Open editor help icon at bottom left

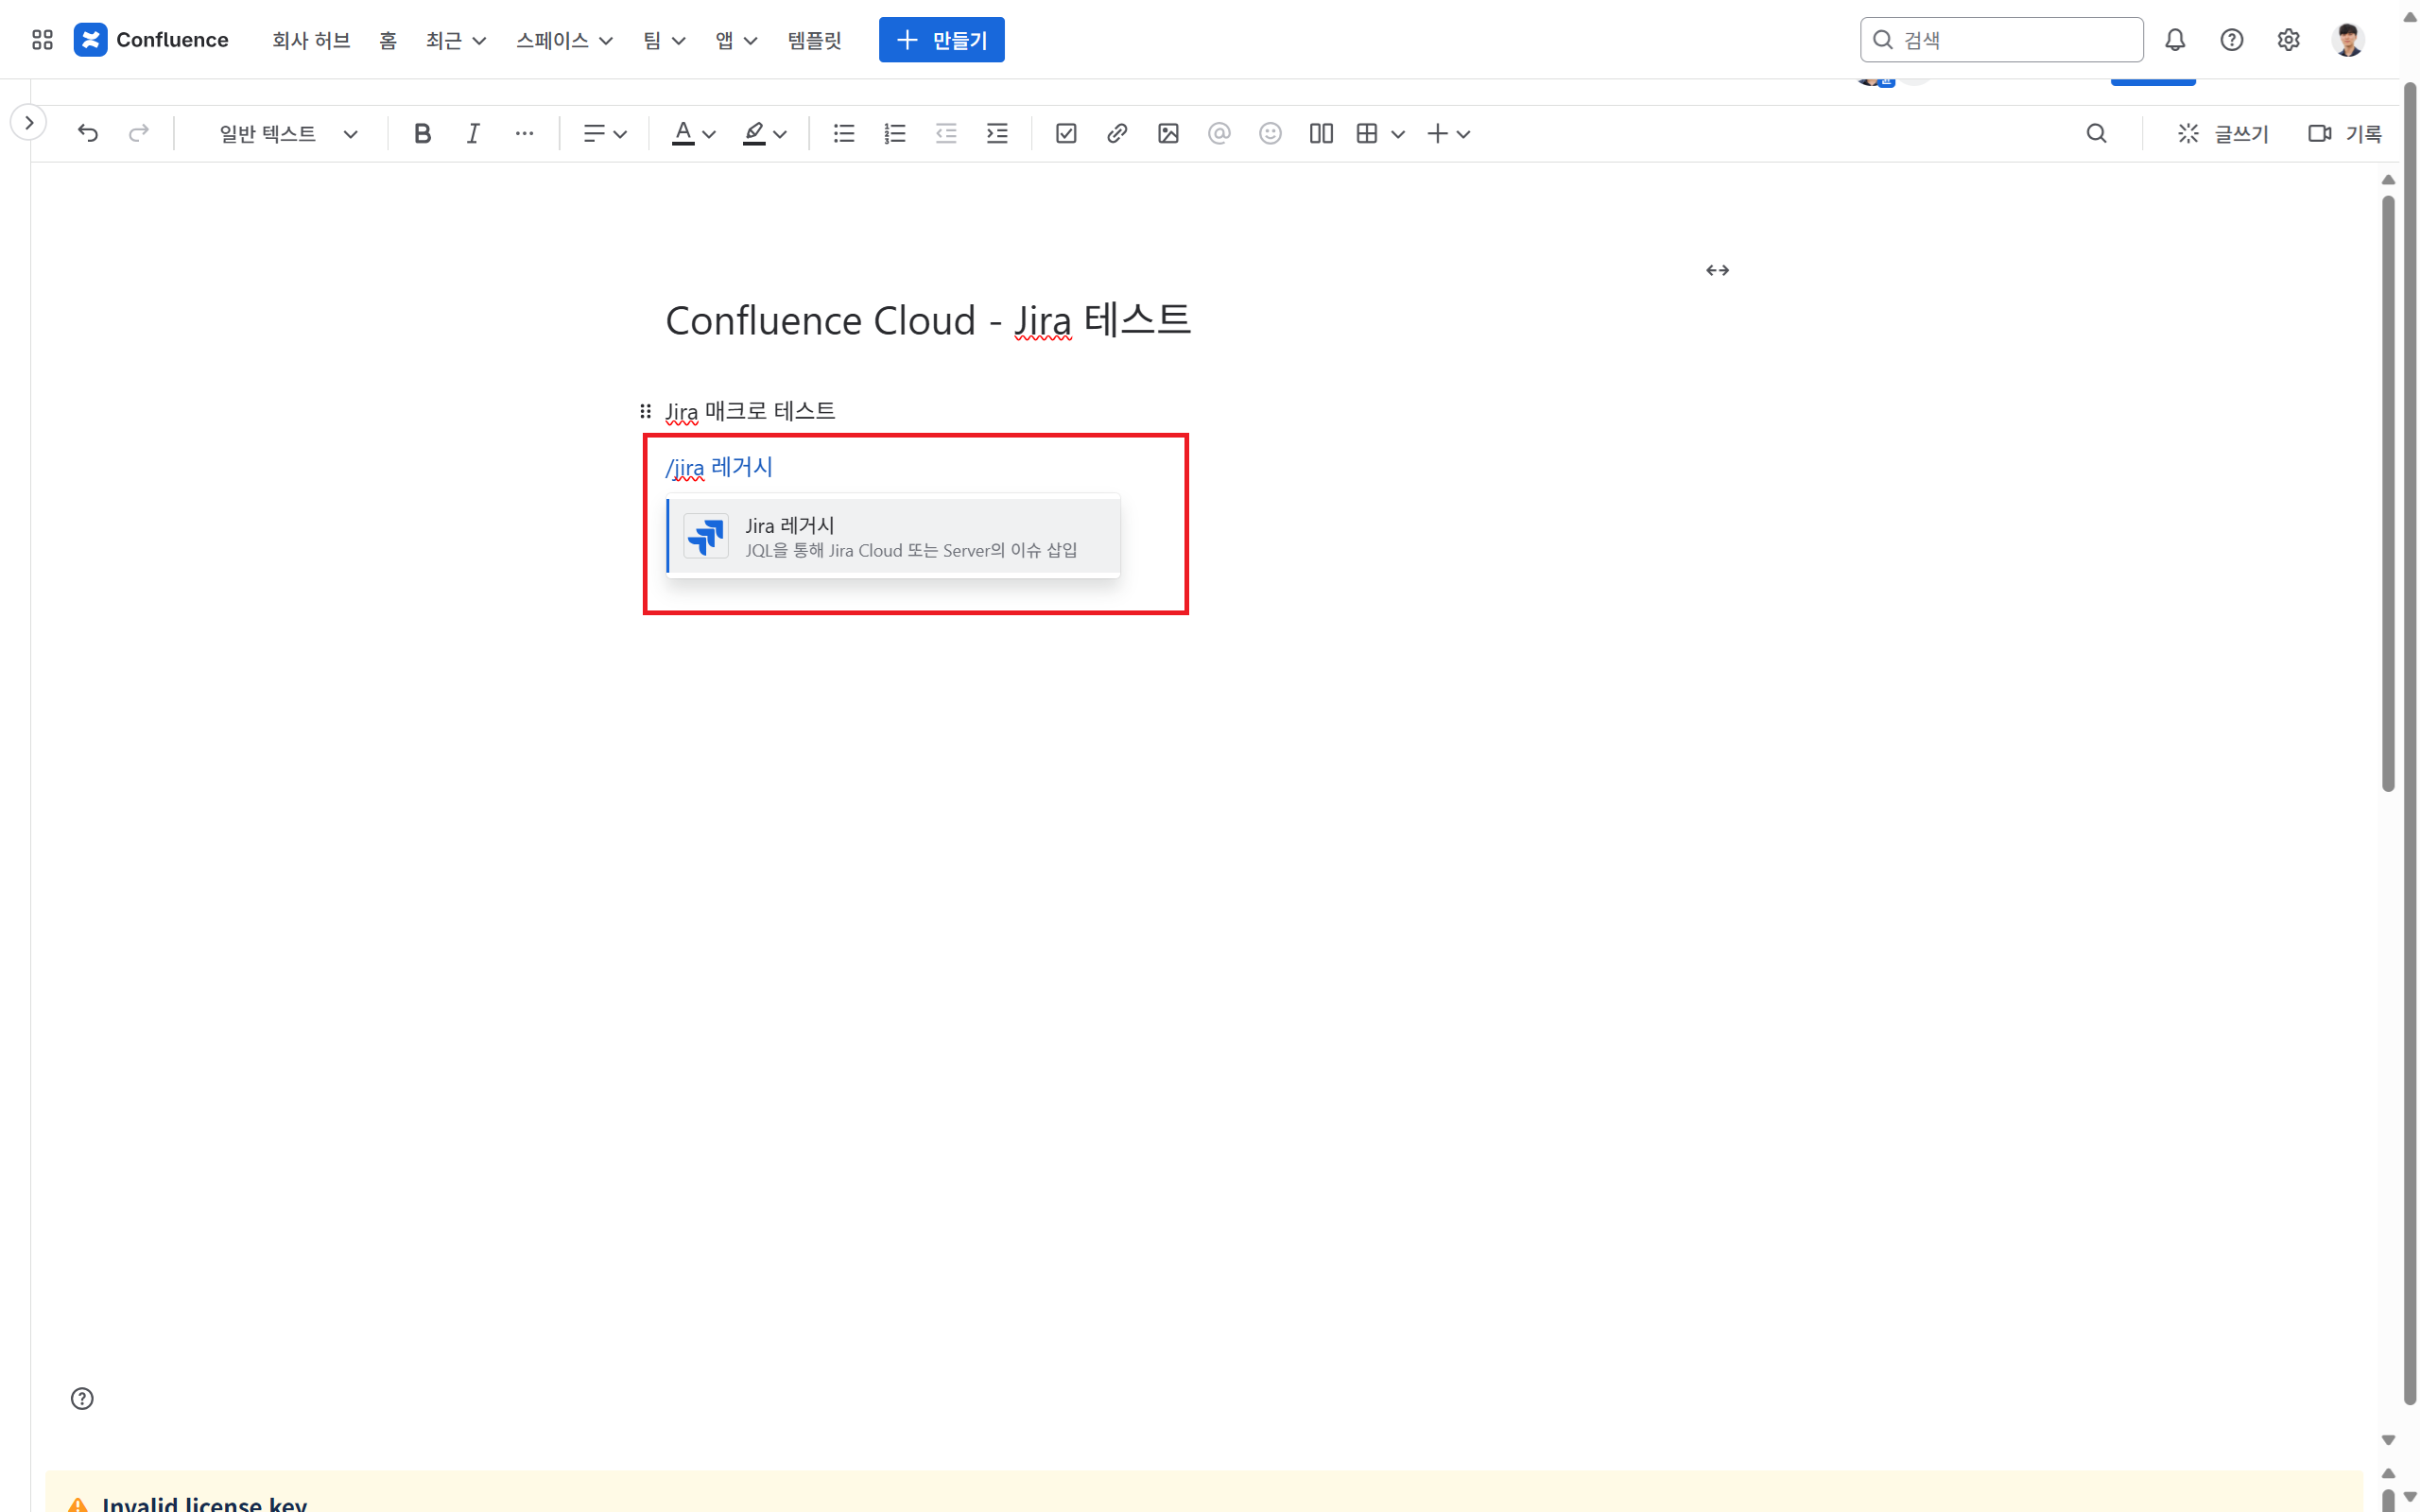point(82,1398)
